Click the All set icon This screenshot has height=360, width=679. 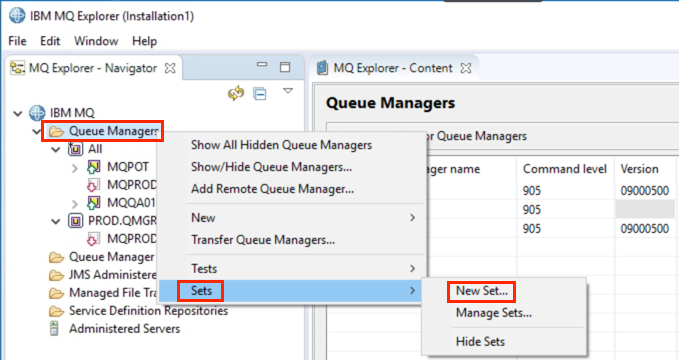click(75, 149)
